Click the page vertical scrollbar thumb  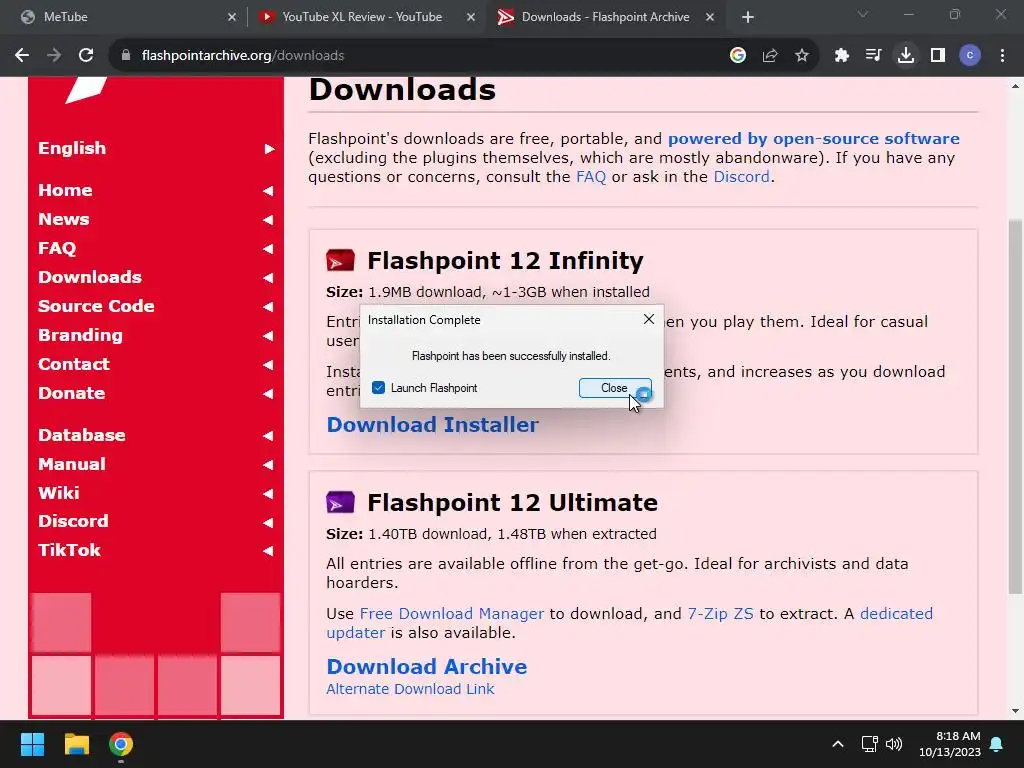pos(1015,405)
